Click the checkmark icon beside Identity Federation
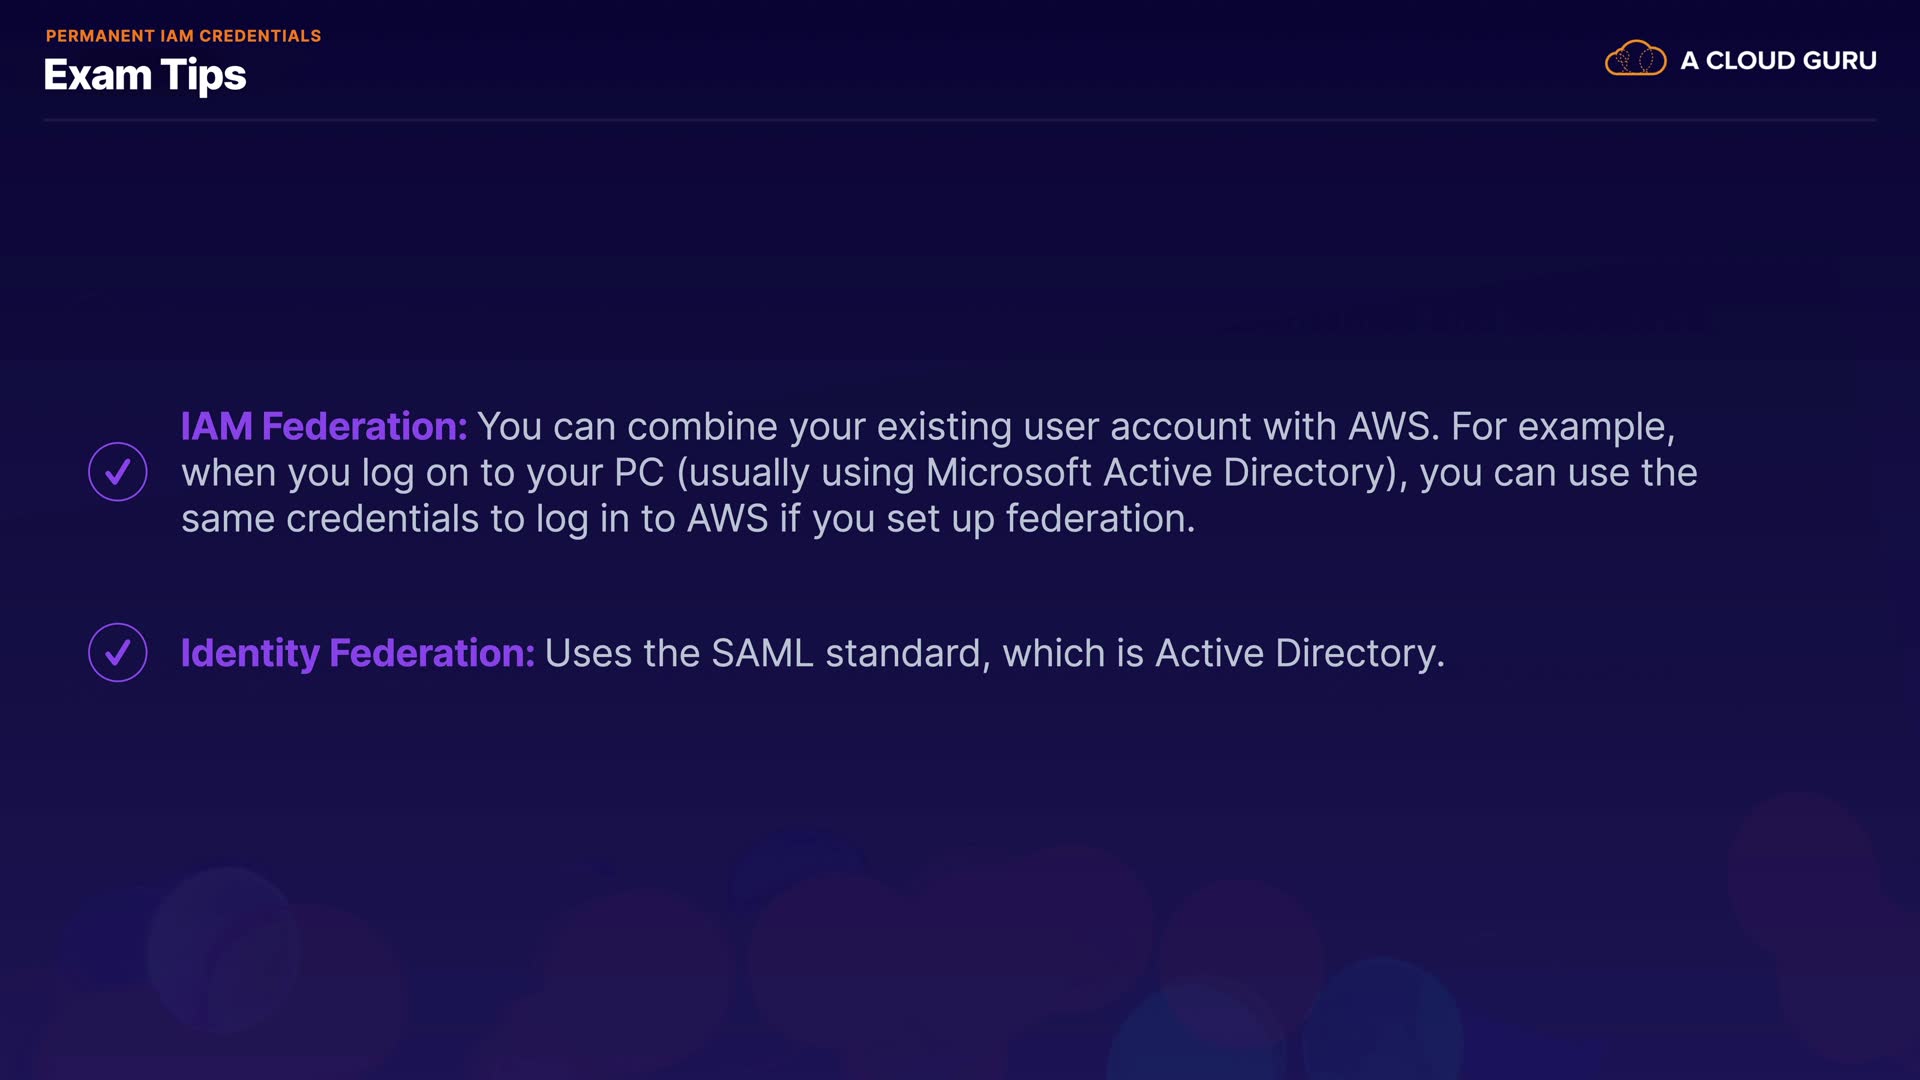This screenshot has width=1920, height=1080. (x=118, y=653)
